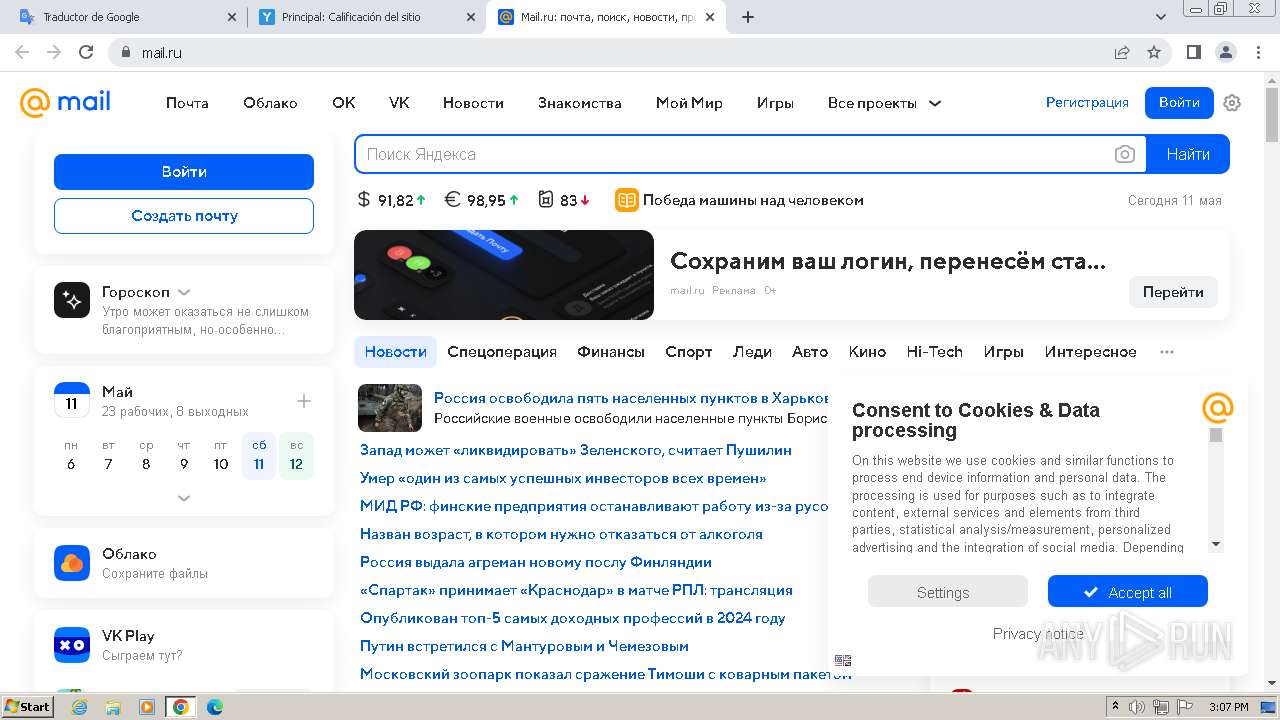Open the VK Play icon
The width and height of the screenshot is (1280, 720).
click(72, 645)
